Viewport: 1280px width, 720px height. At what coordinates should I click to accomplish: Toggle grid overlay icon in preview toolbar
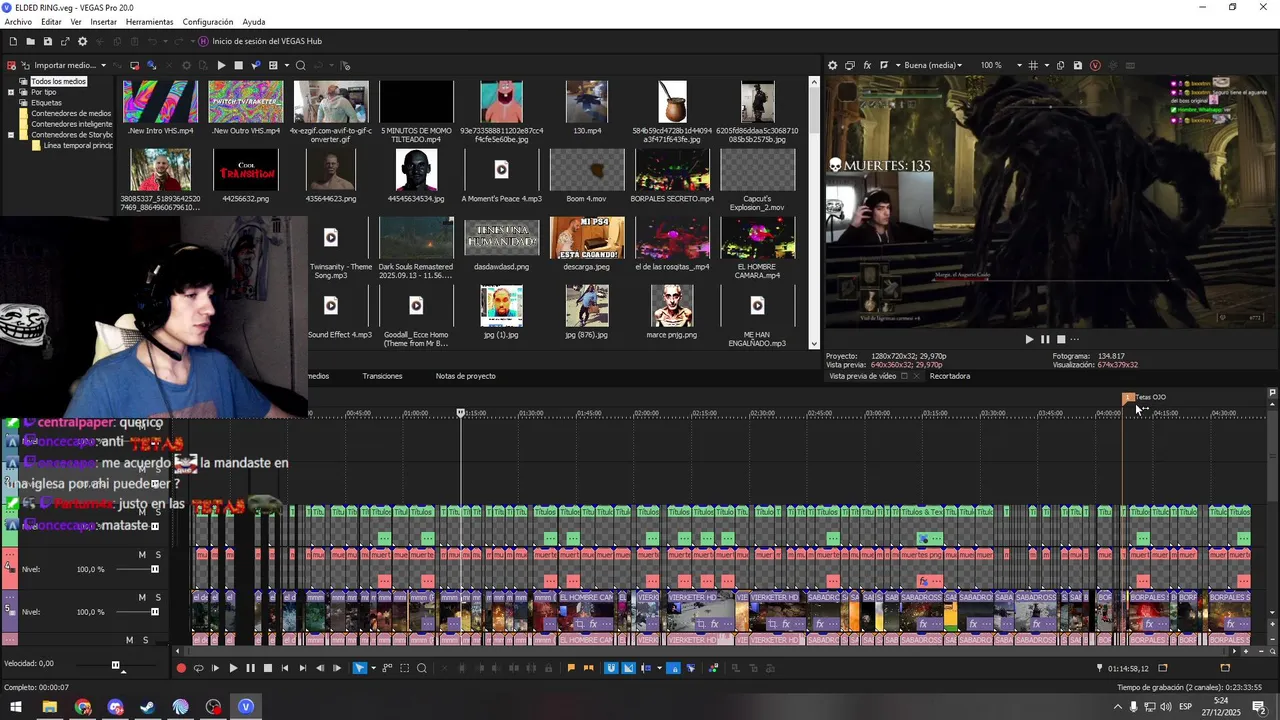(x=1033, y=65)
